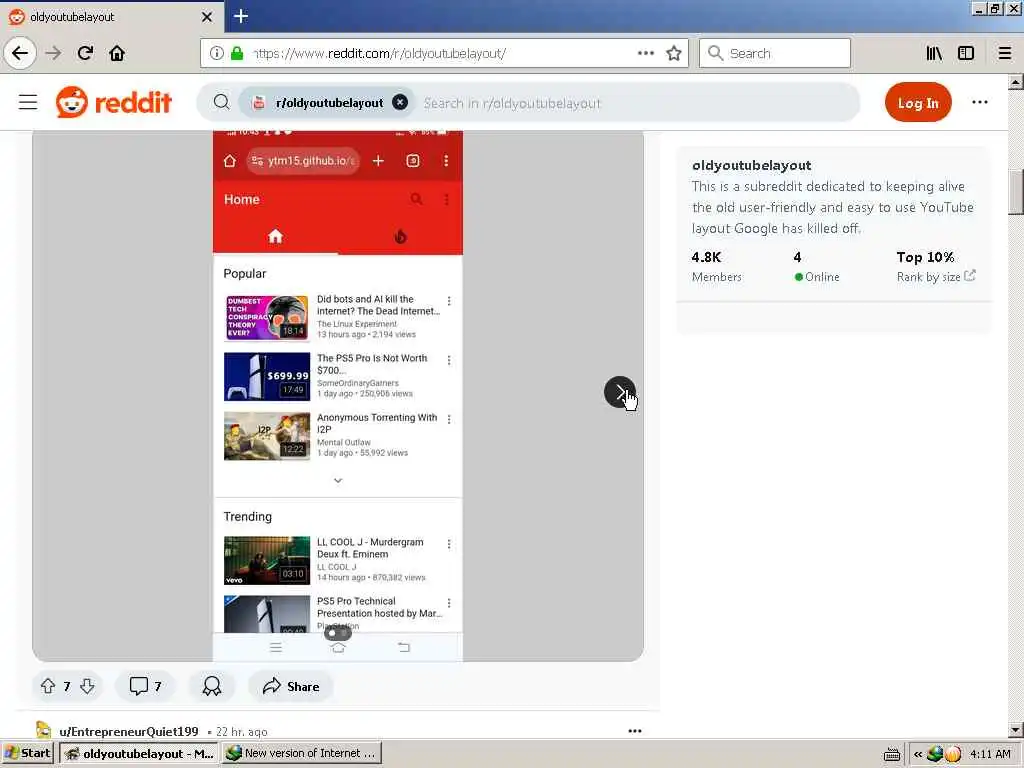Open options menu for EntrepreneurQuiet199's post
The height and width of the screenshot is (768, 1024).
(x=635, y=731)
